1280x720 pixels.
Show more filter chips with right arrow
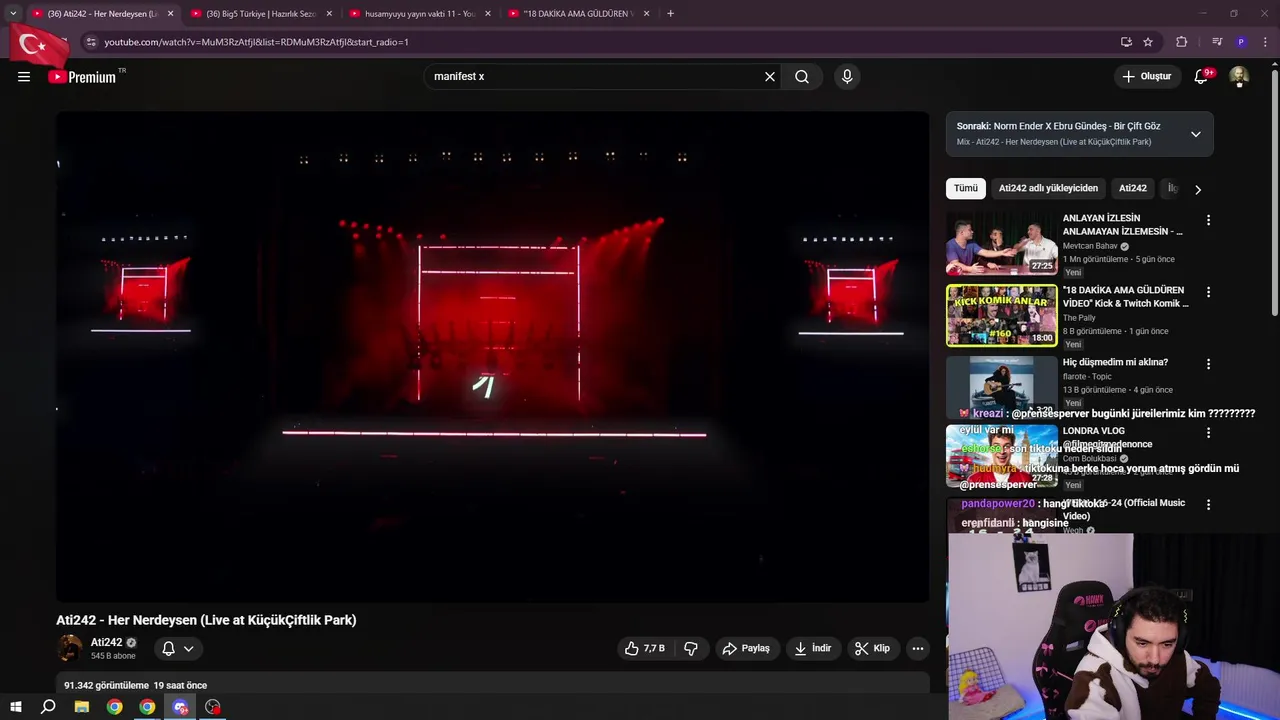tap(1198, 189)
